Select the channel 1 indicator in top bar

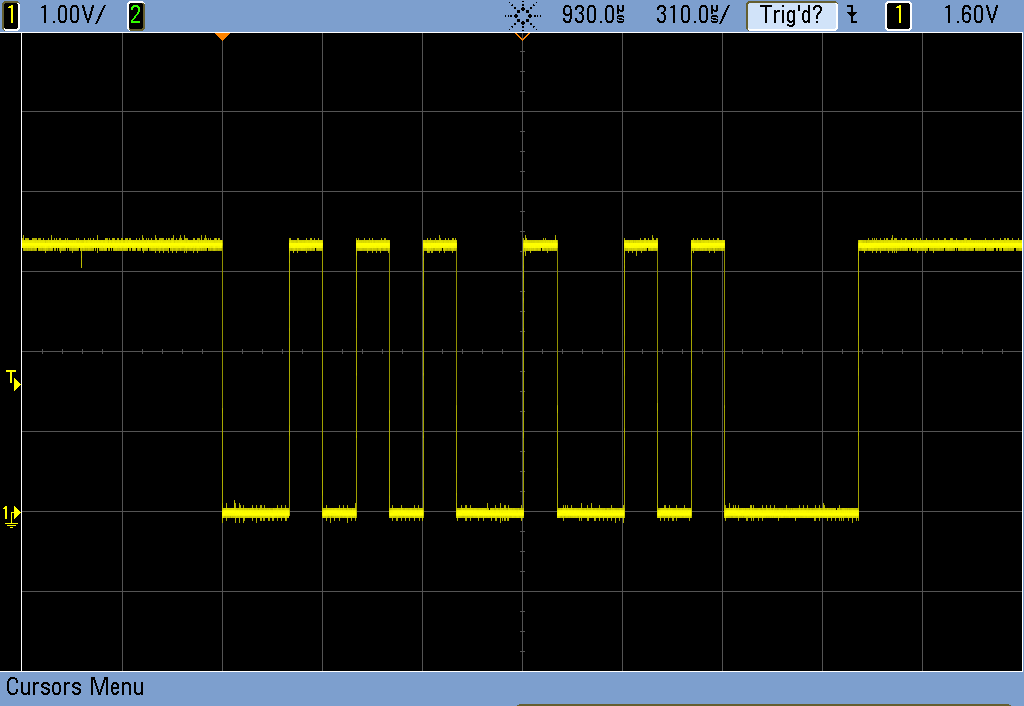pos(11,15)
